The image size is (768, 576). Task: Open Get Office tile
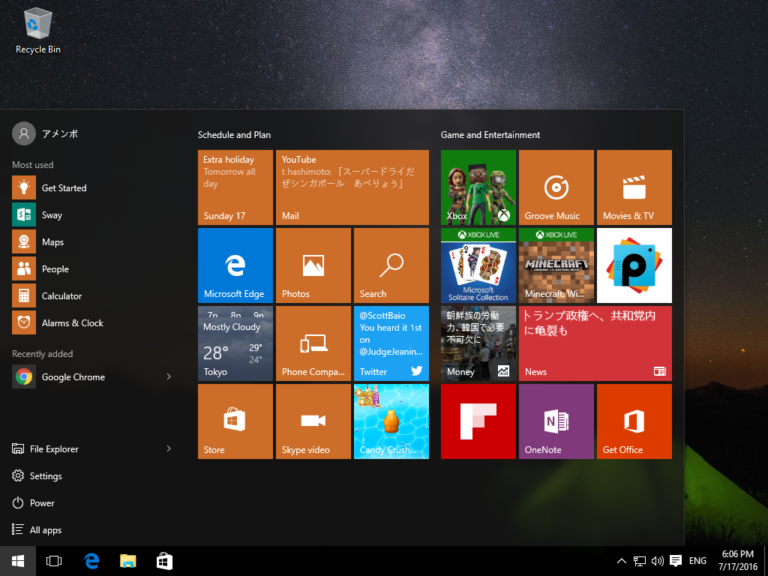634,421
